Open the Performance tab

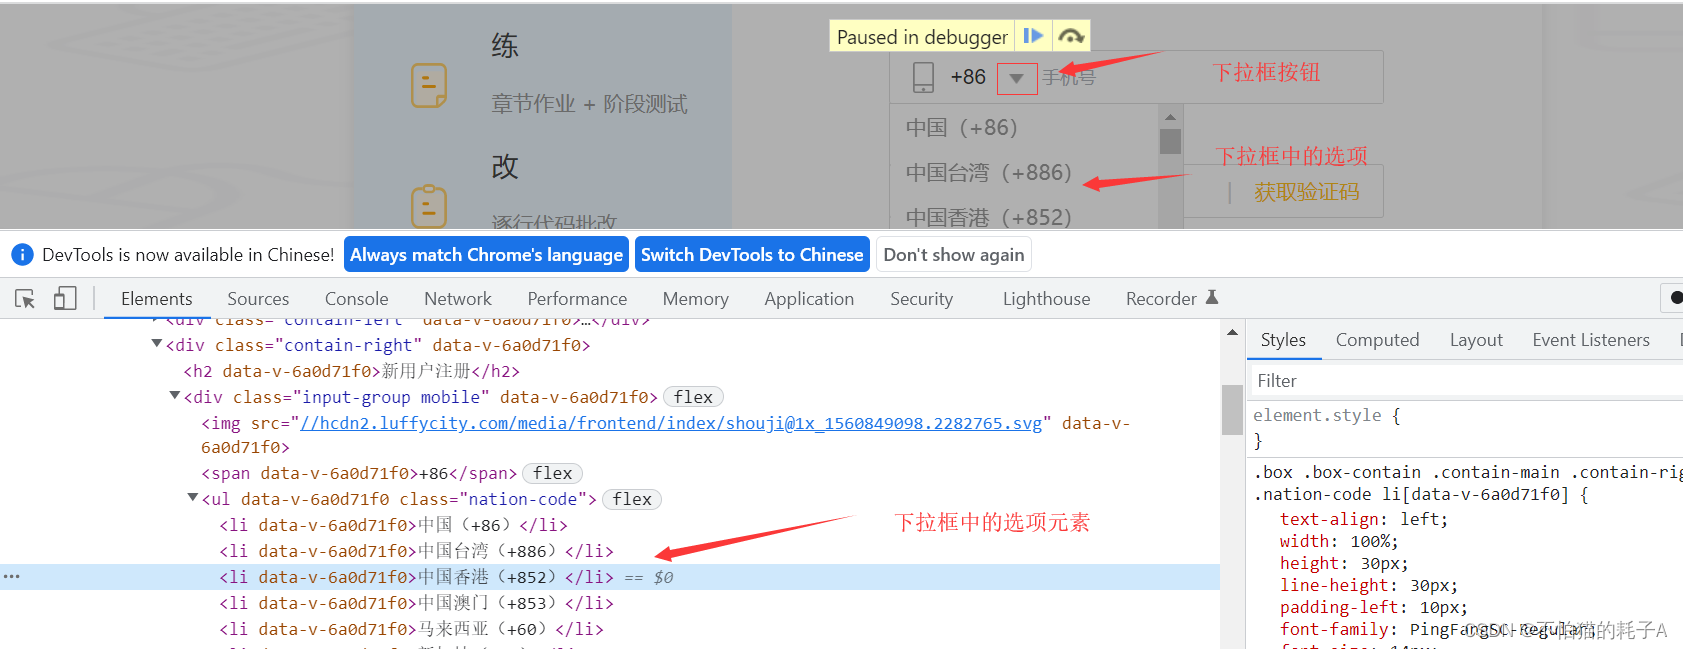[x=577, y=298]
